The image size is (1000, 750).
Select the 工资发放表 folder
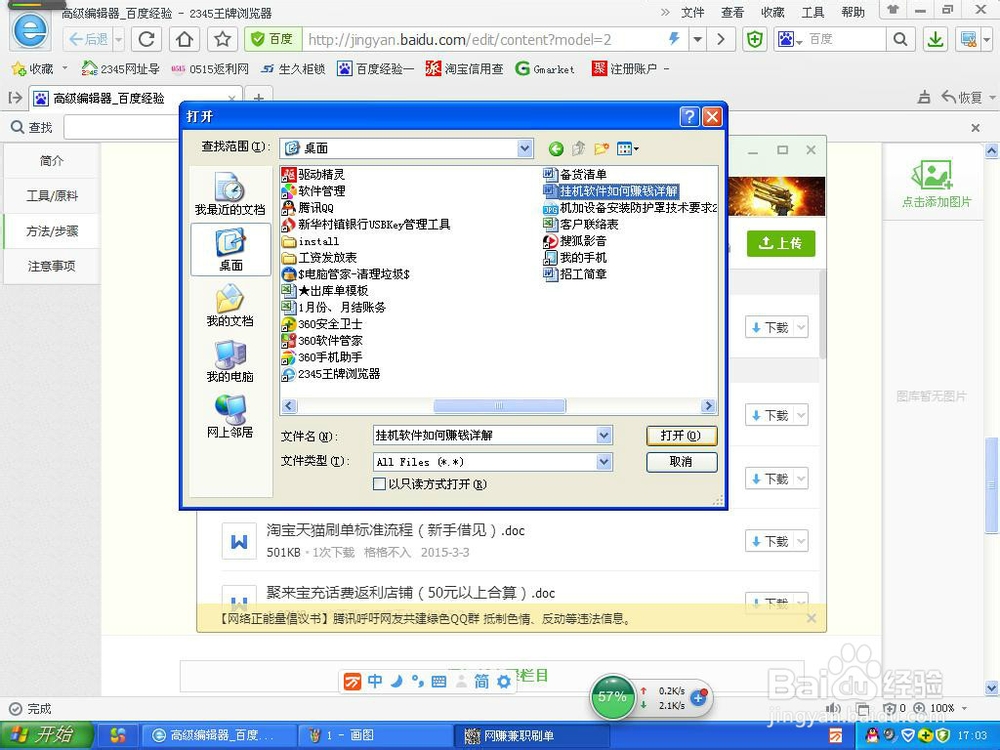coord(319,258)
